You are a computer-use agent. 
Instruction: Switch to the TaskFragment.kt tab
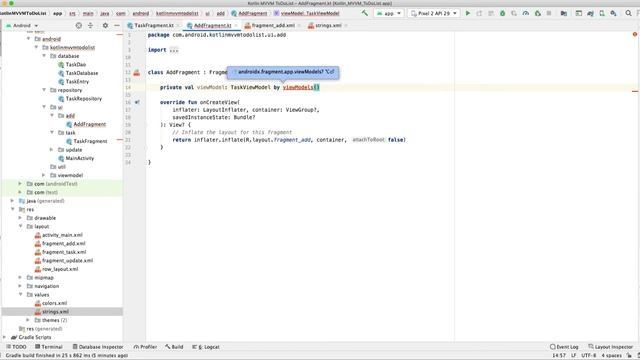pos(154,25)
